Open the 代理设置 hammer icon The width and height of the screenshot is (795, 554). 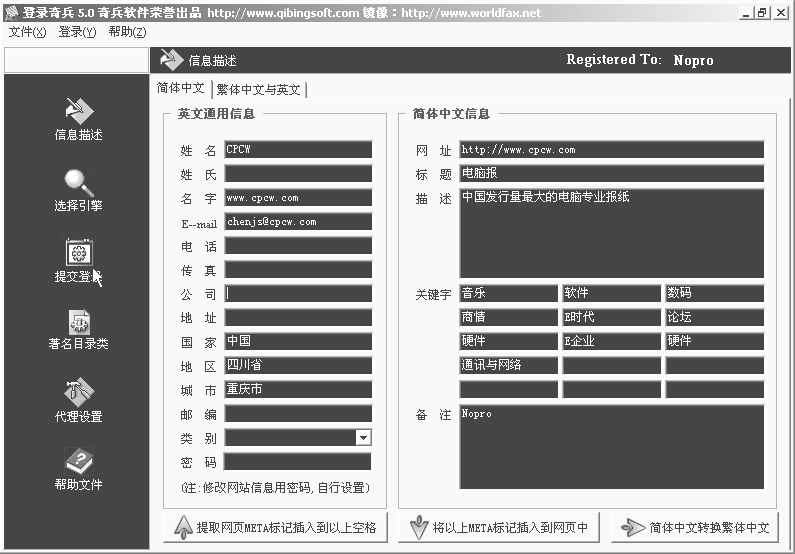pyautogui.click(x=79, y=392)
